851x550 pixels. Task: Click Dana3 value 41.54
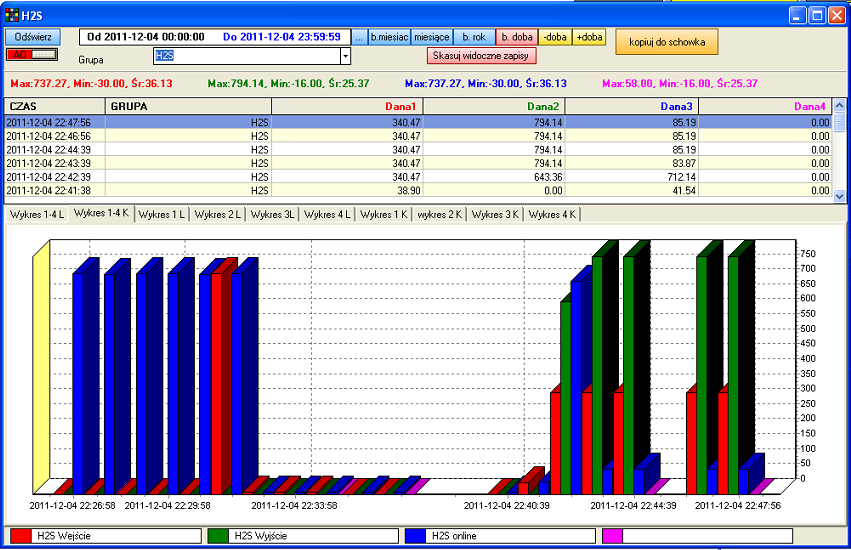pyautogui.click(x=684, y=191)
